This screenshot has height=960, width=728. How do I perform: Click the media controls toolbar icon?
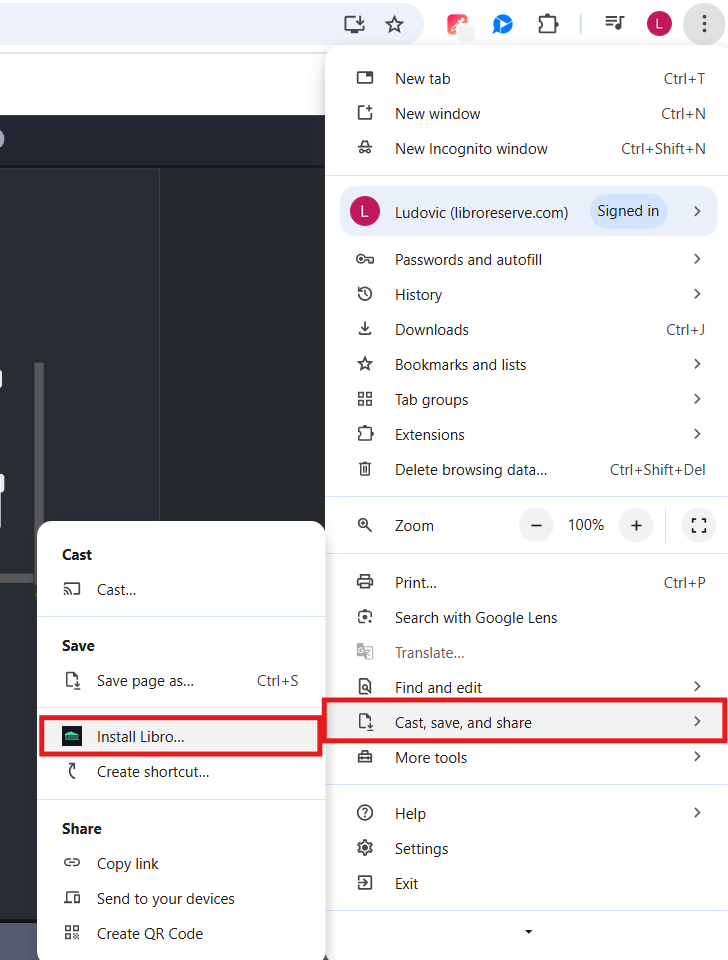coord(615,24)
